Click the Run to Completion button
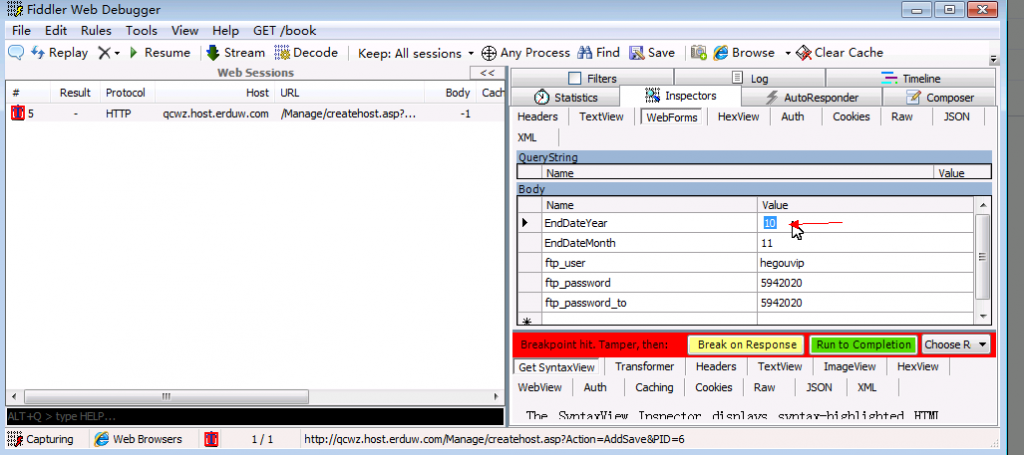 [863, 345]
